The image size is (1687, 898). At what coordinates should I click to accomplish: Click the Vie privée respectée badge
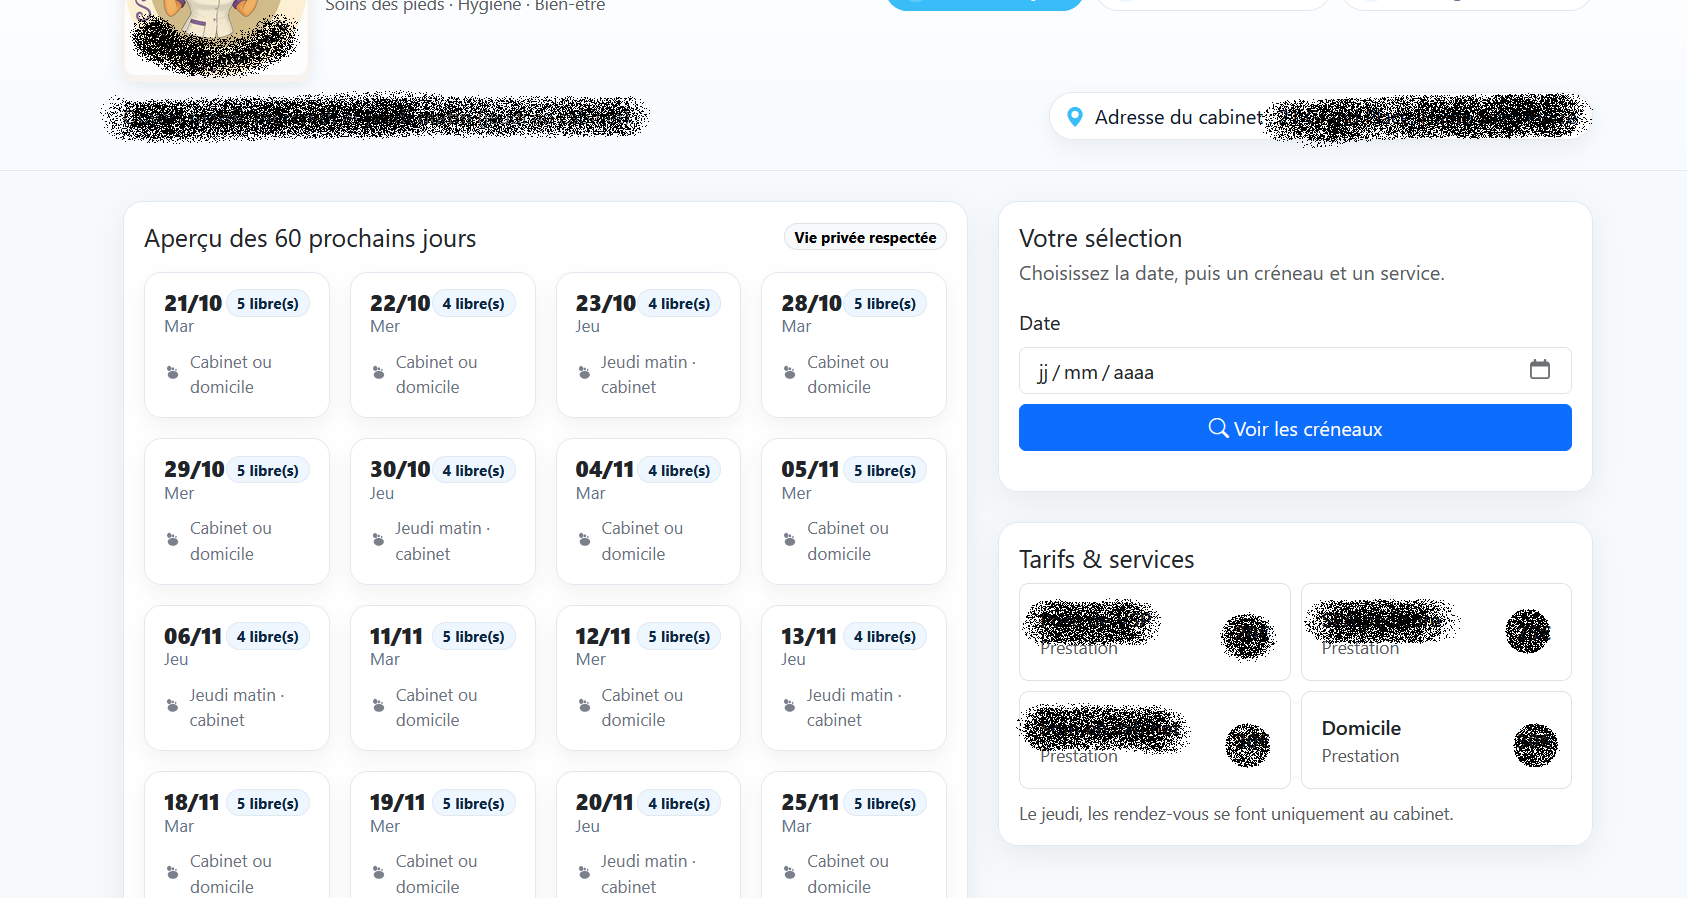864,238
